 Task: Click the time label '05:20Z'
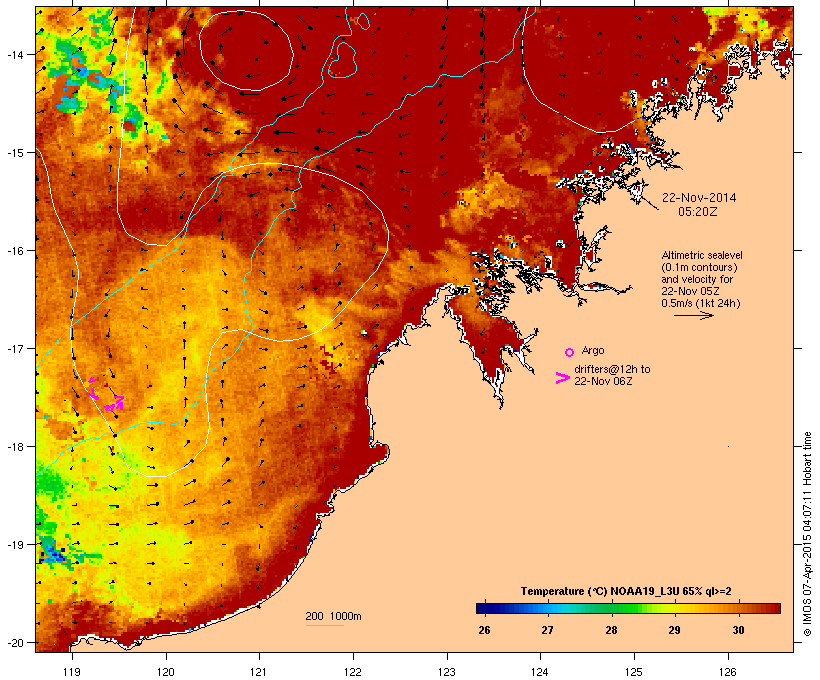coord(698,212)
